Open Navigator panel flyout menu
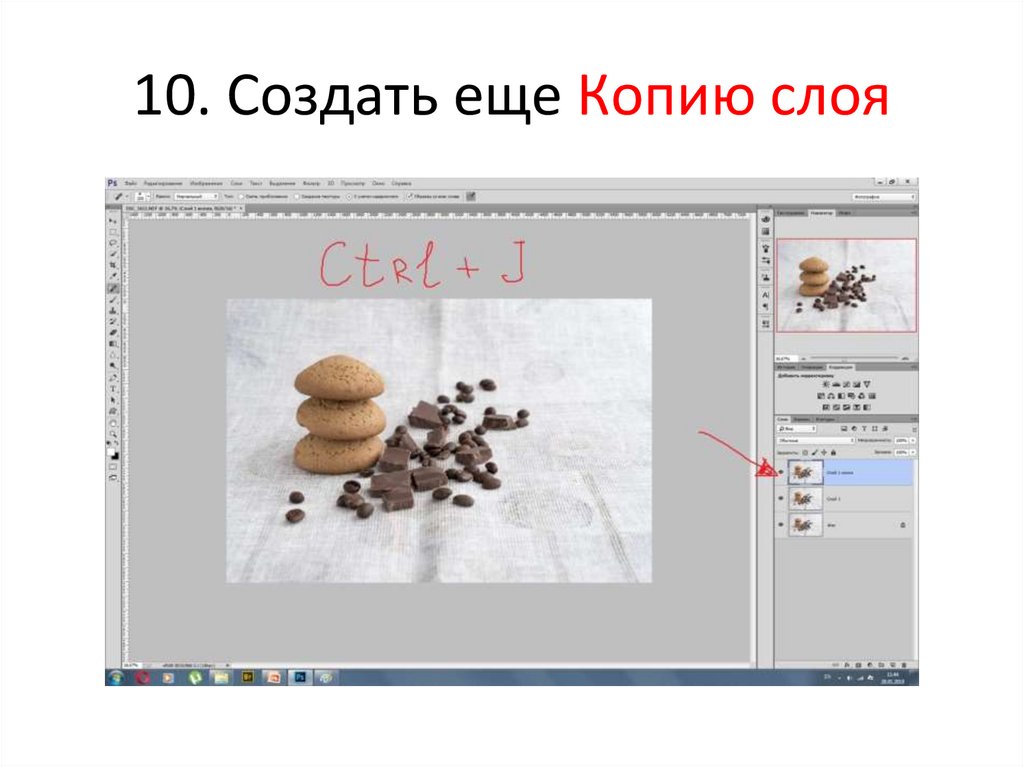Screen dimensions: 1024x767 pyautogui.click(x=914, y=212)
